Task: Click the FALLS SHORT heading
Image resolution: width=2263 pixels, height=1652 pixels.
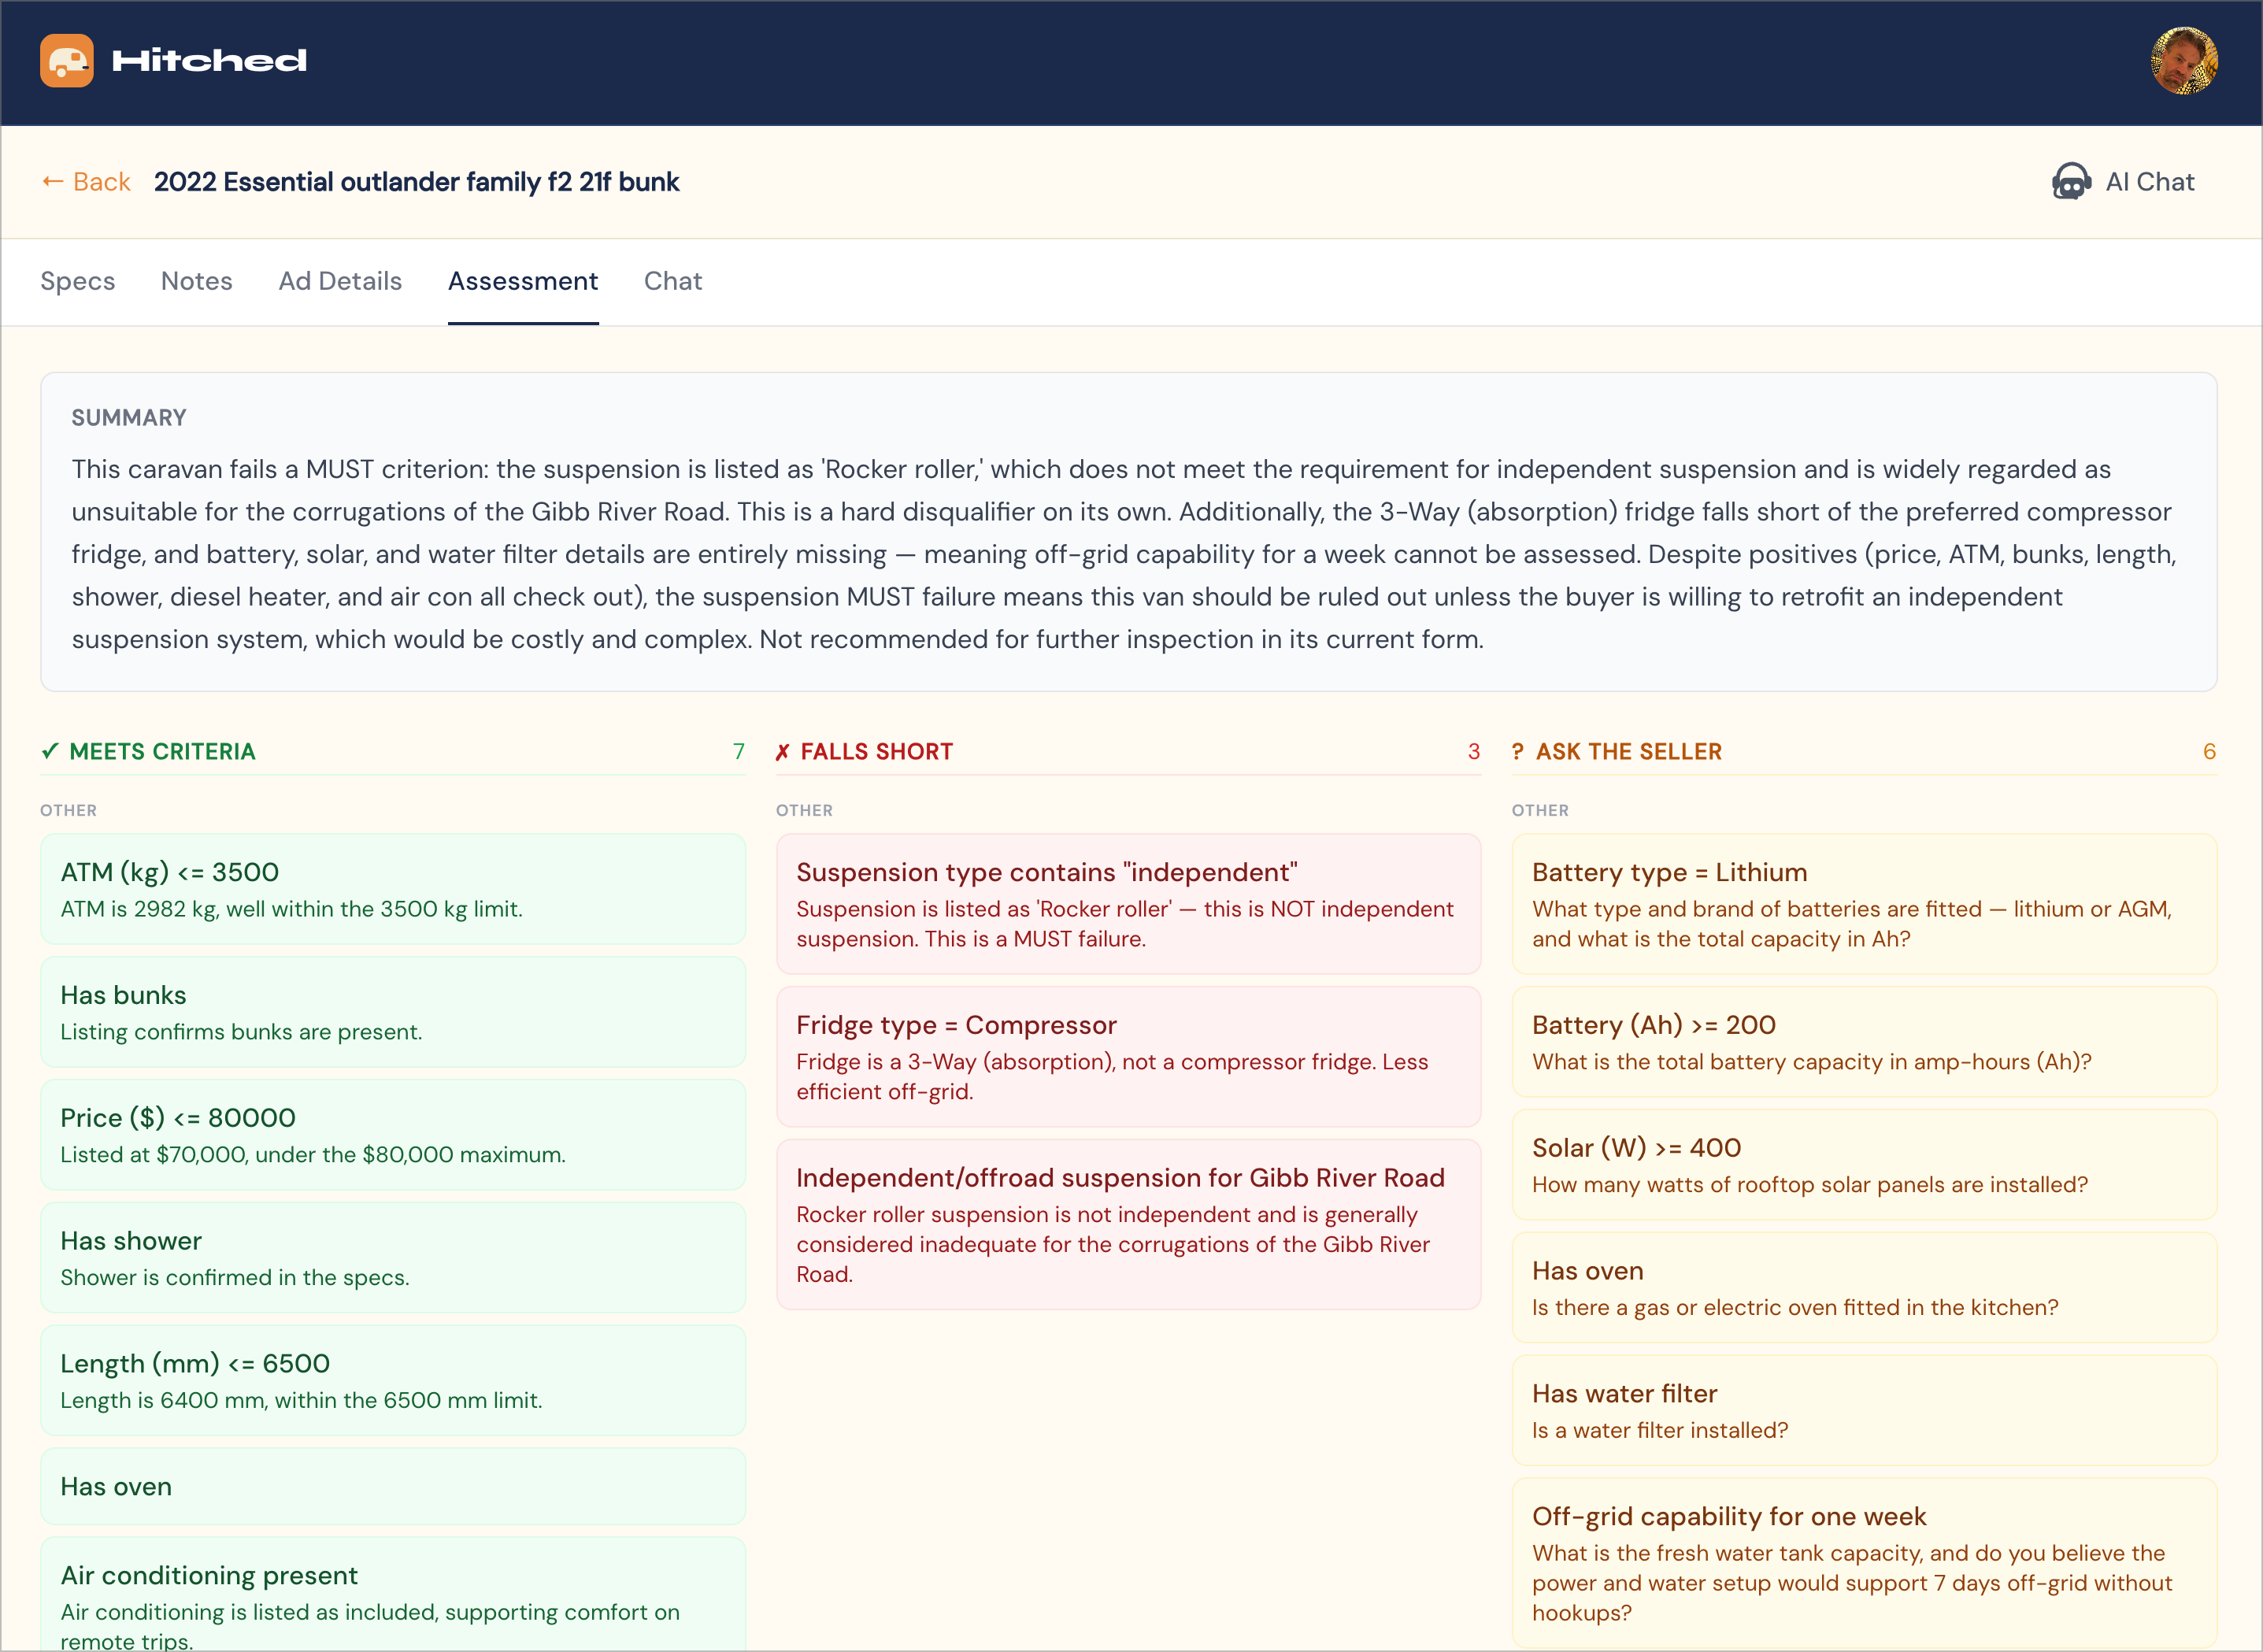Action: pos(877,751)
